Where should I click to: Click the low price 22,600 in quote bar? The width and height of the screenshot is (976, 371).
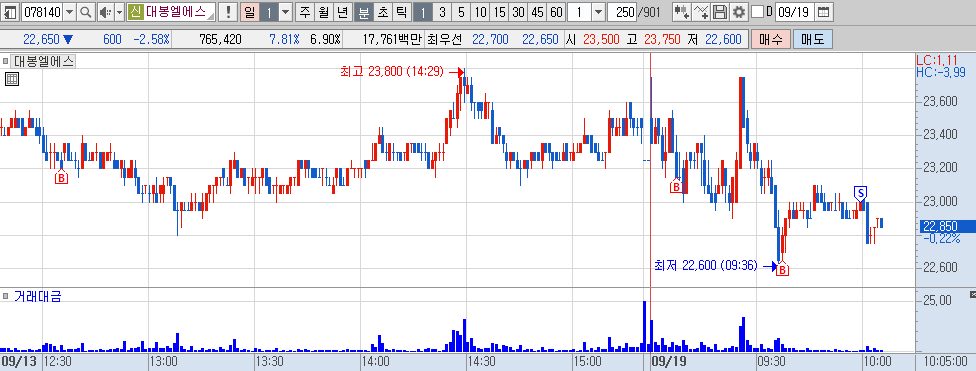click(x=723, y=39)
